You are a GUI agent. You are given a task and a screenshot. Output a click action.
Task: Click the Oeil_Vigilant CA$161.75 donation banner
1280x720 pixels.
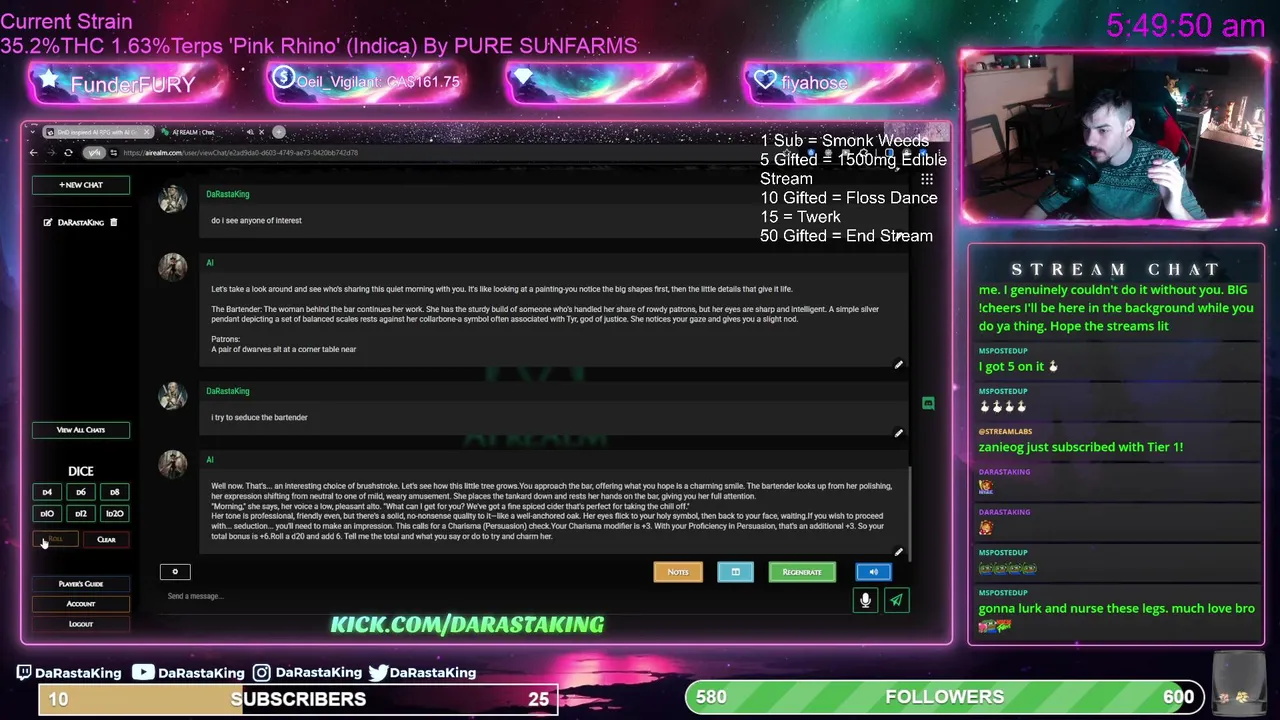click(x=366, y=83)
